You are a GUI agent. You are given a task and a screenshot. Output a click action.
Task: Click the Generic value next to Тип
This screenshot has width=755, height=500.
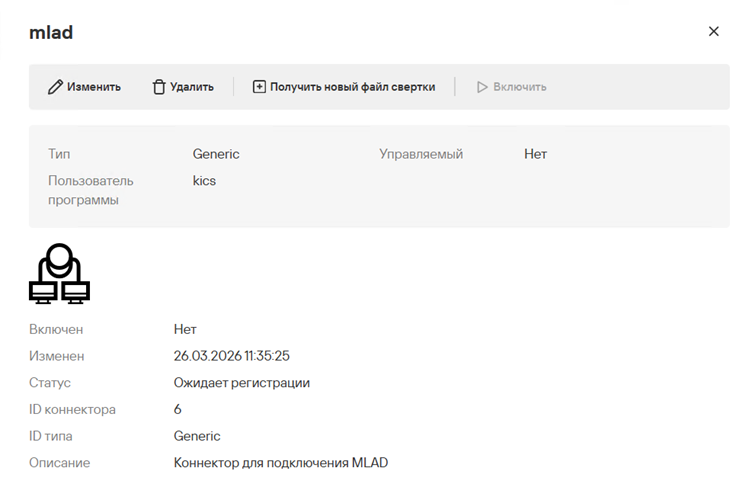(216, 154)
